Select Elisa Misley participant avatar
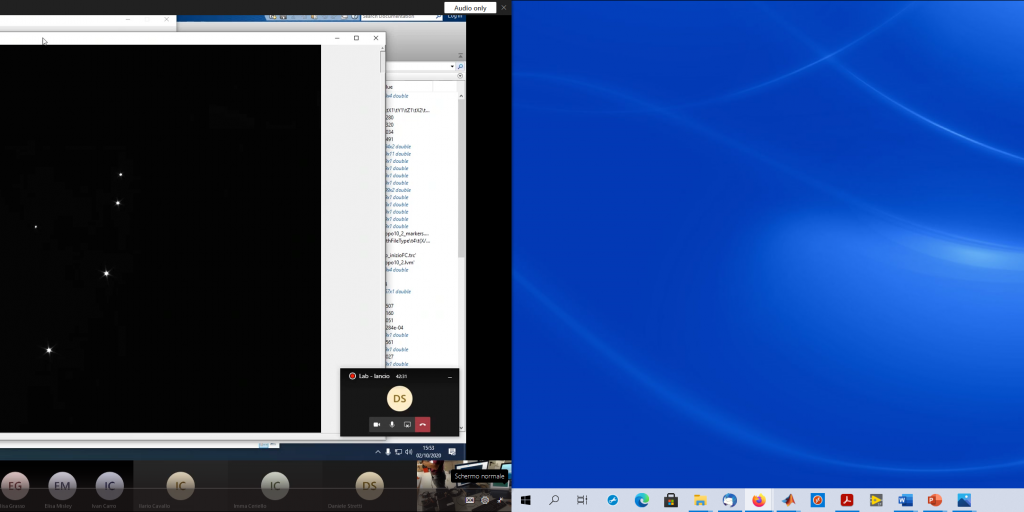1024x512 pixels. point(62,486)
